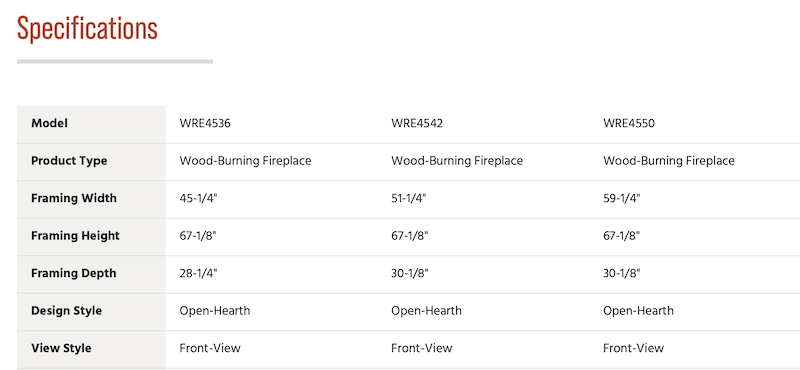Select the Framing Height row label
The image size is (800, 370).
click(x=76, y=236)
